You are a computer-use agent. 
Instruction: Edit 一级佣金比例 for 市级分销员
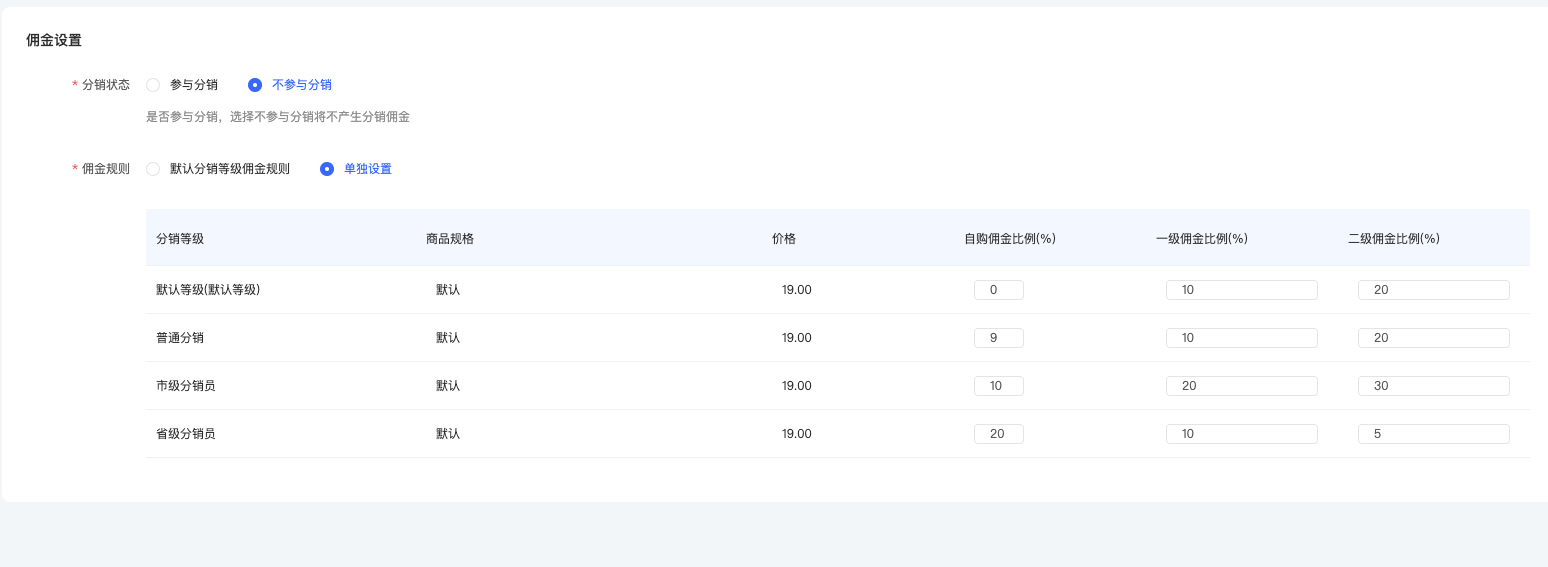pos(1241,386)
